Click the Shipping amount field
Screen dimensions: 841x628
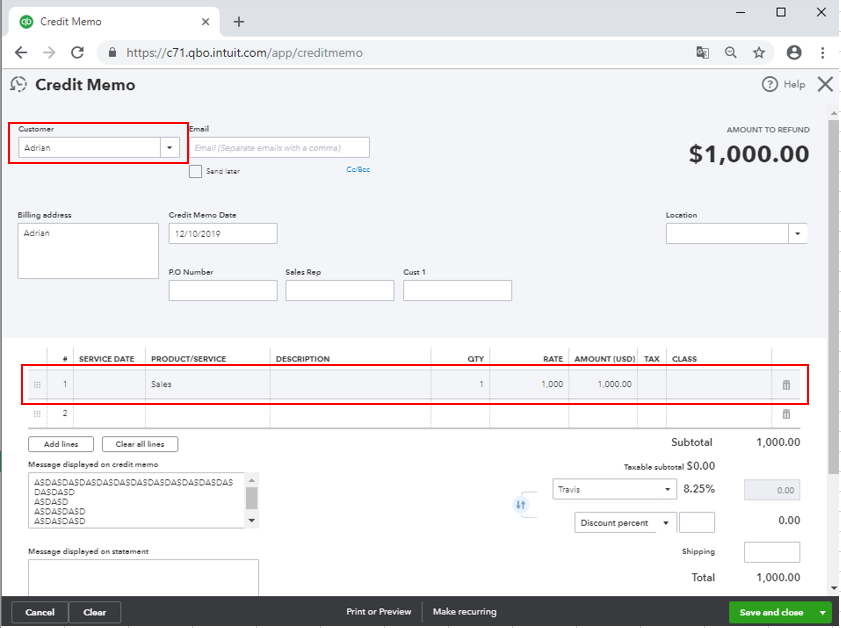click(x=772, y=552)
